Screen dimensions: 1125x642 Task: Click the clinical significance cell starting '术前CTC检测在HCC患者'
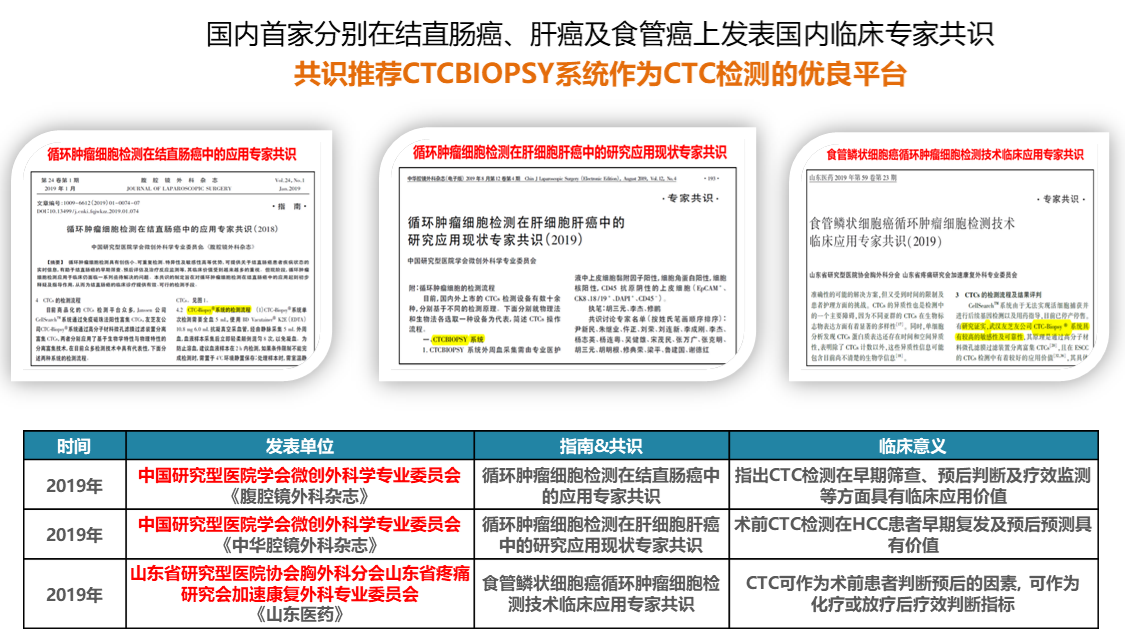click(x=913, y=535)
